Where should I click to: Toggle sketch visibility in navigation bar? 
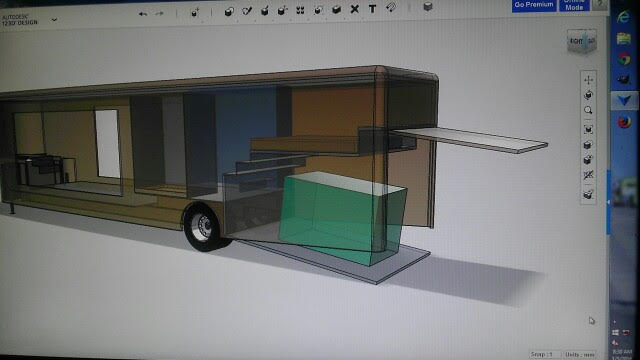click(588, 175)
